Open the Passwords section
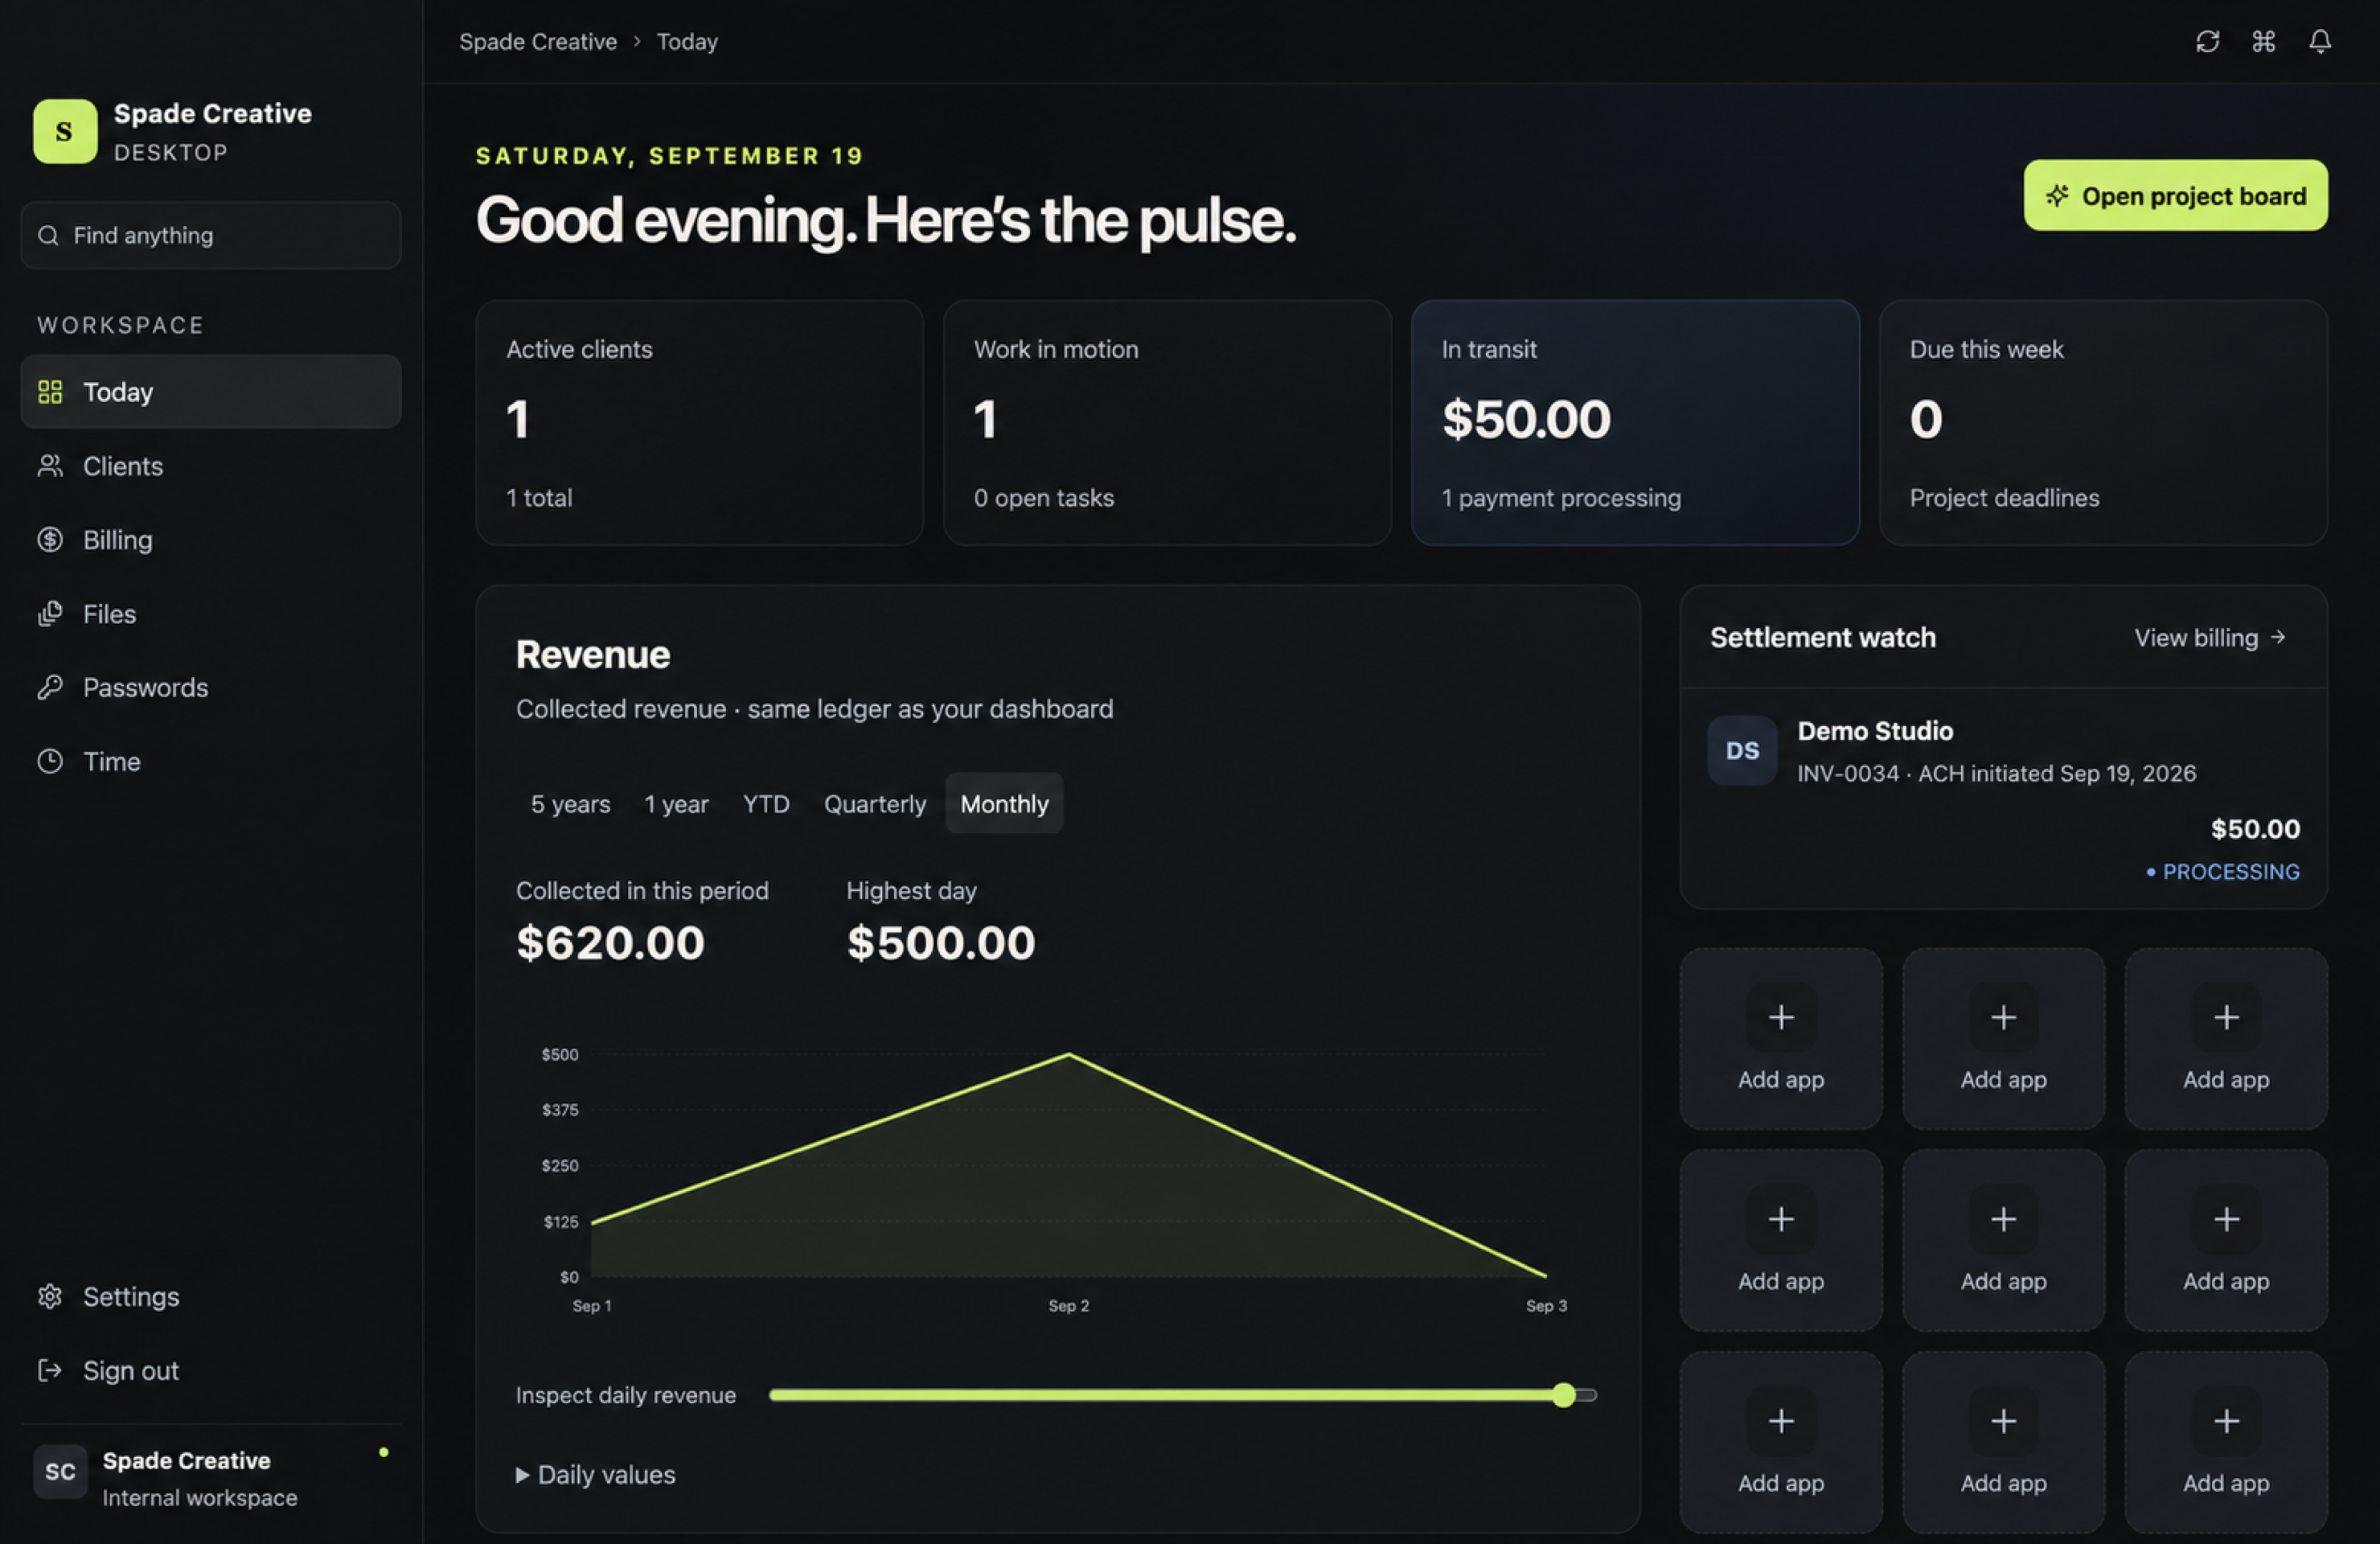 pos(210,687)
